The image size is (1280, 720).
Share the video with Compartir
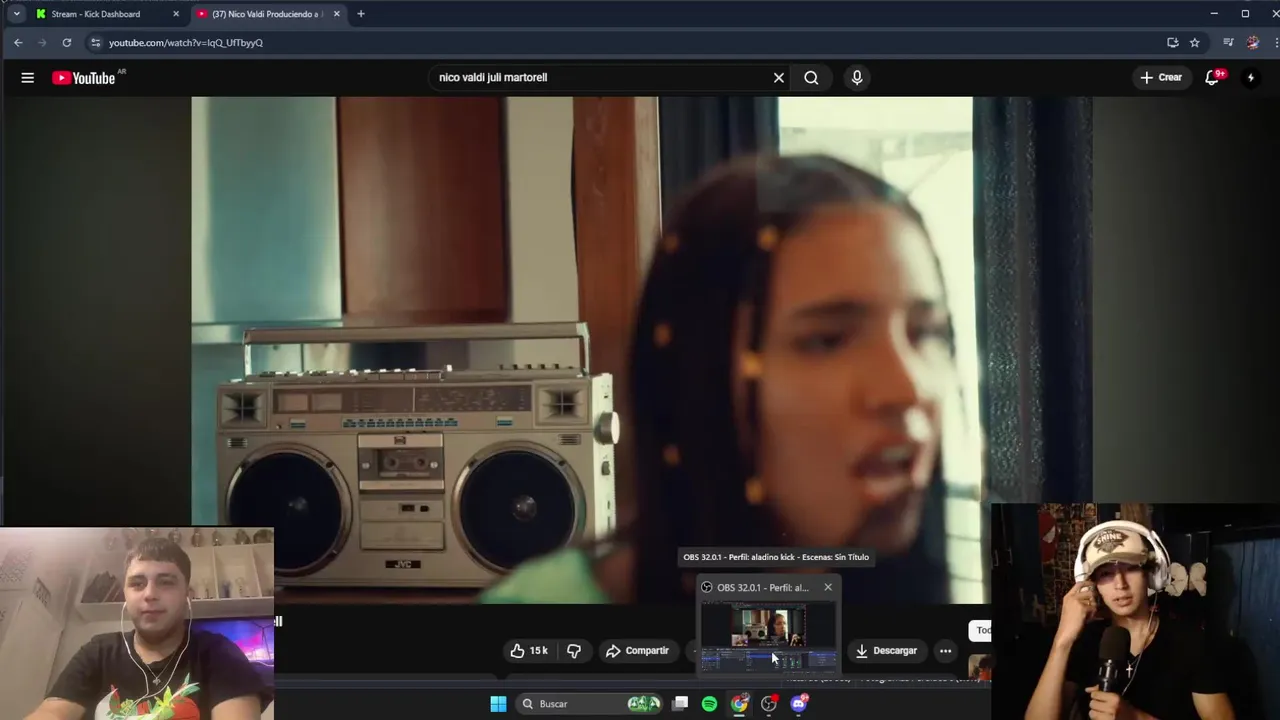(x=637, y=651)
